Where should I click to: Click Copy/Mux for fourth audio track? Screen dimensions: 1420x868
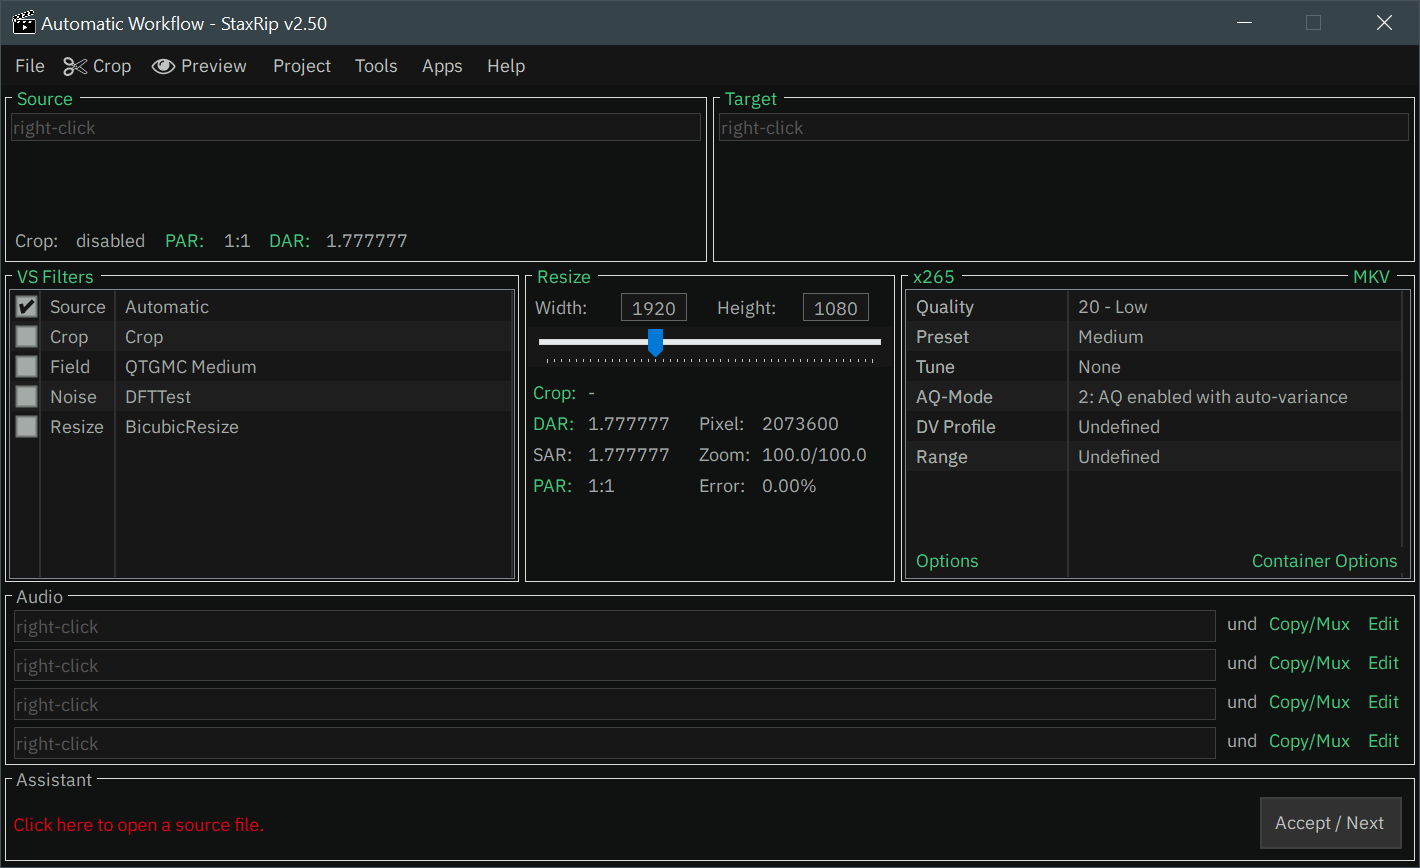[1309, 741]
